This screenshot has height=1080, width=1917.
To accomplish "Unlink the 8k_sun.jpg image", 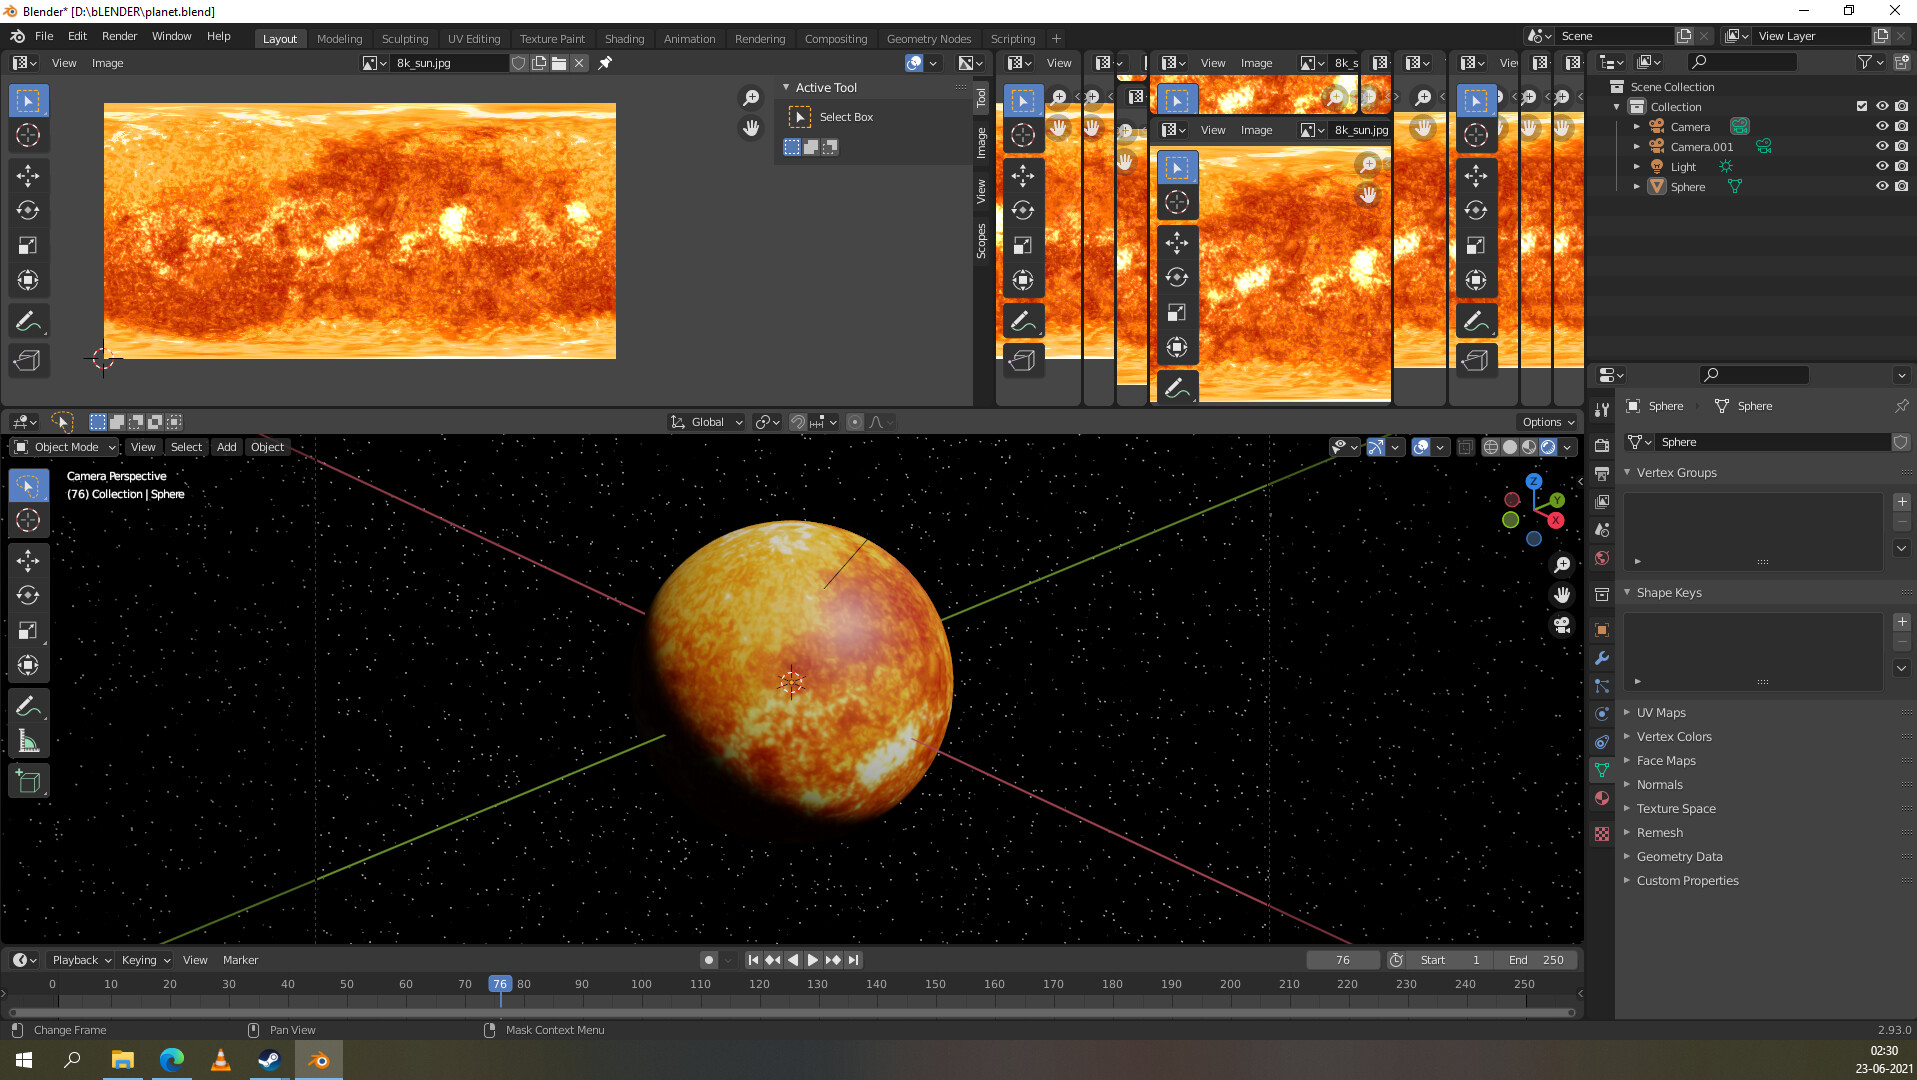I will point(579,63).
